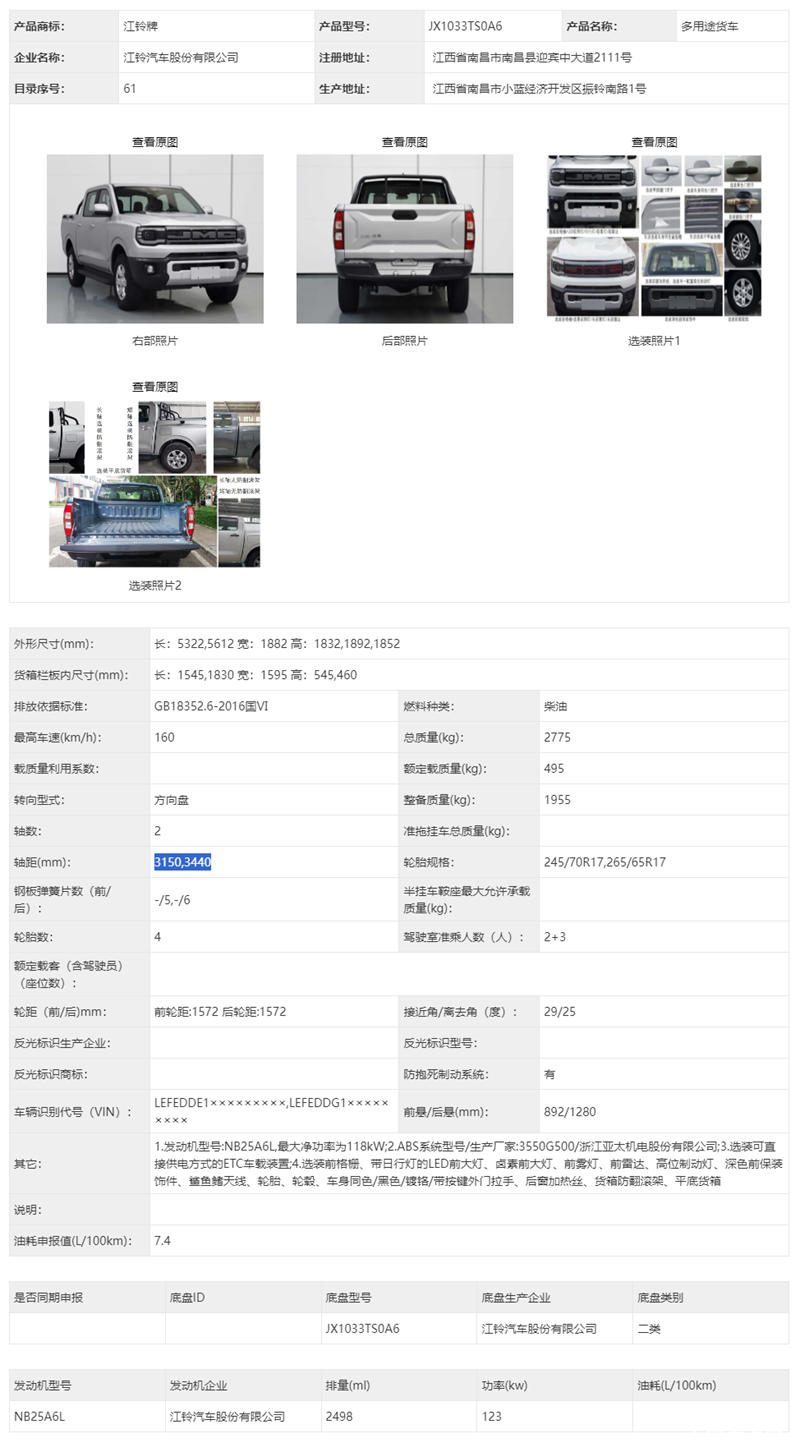Click the 功率(kw) column header
Image resolution: width=800 pixels, height=1452 pixels.
tap(504, 1385)
